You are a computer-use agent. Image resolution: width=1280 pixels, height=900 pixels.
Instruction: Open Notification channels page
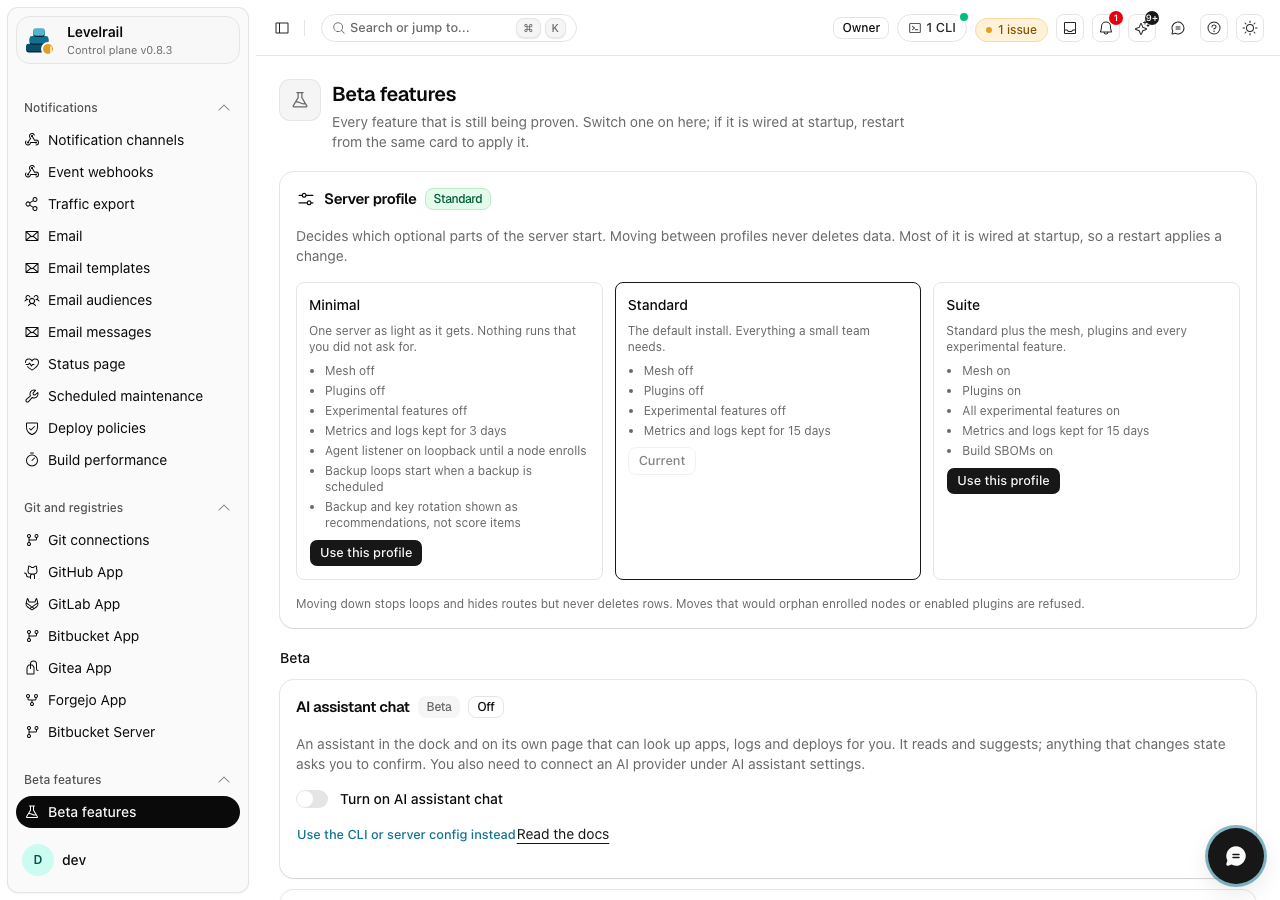click(x=128, y=140)
